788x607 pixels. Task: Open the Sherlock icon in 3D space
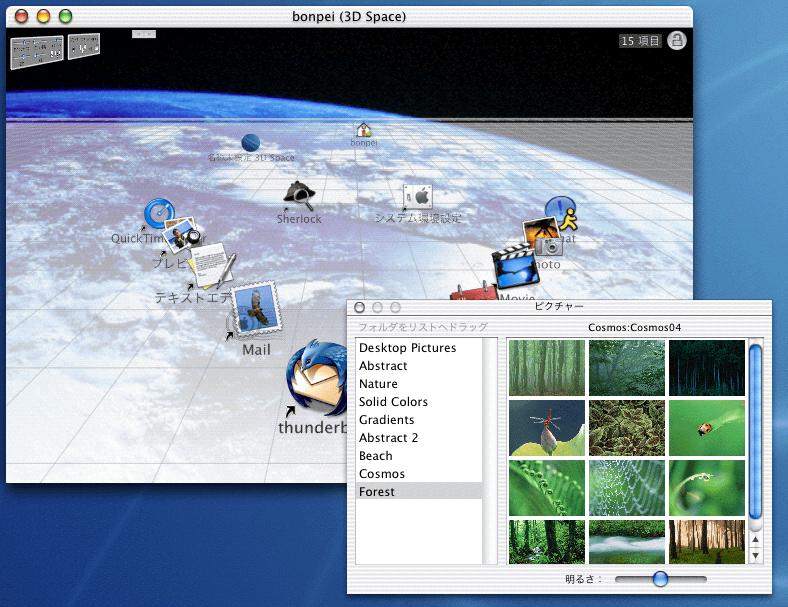point(300,195)
